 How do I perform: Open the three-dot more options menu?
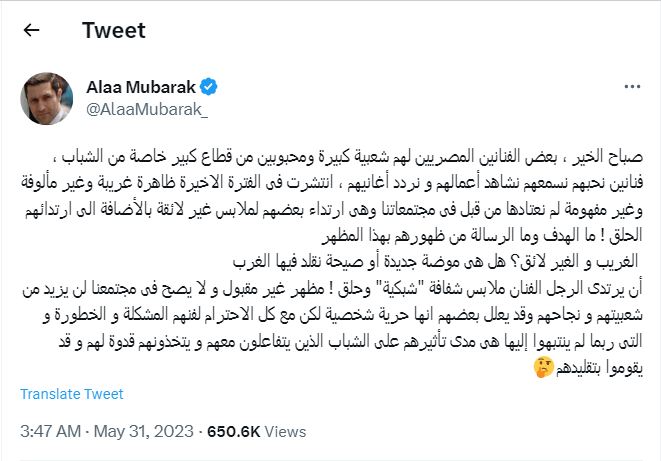pyautogui.click(x=632, y=87)
